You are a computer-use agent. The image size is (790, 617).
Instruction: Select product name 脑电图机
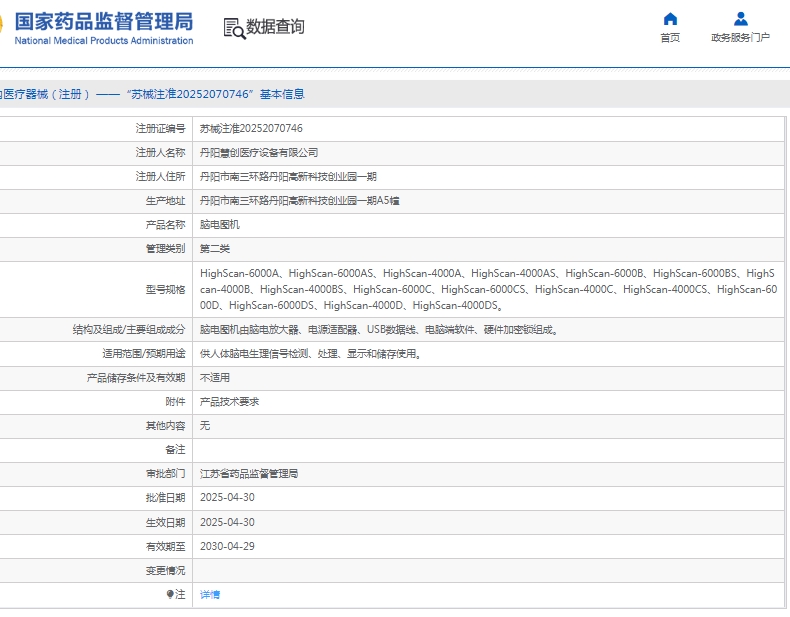(220, 225)
